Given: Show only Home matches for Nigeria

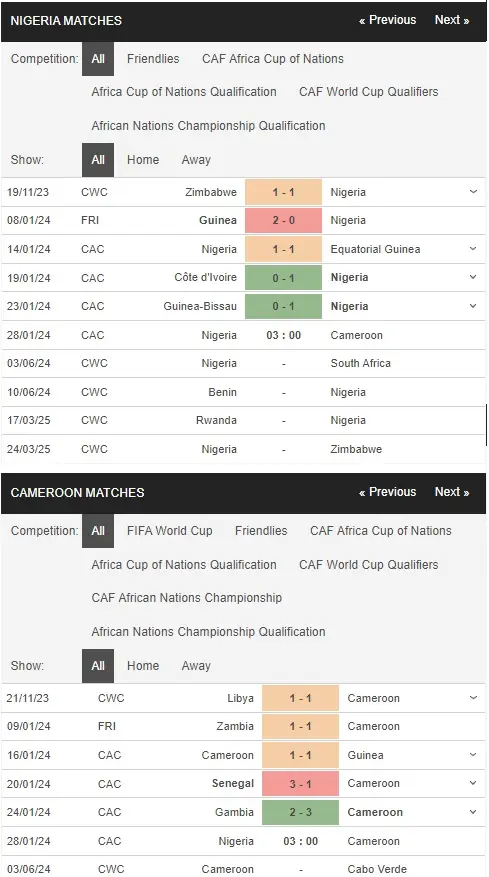Looking at the screenshot, I should click(x=143, y=160).
